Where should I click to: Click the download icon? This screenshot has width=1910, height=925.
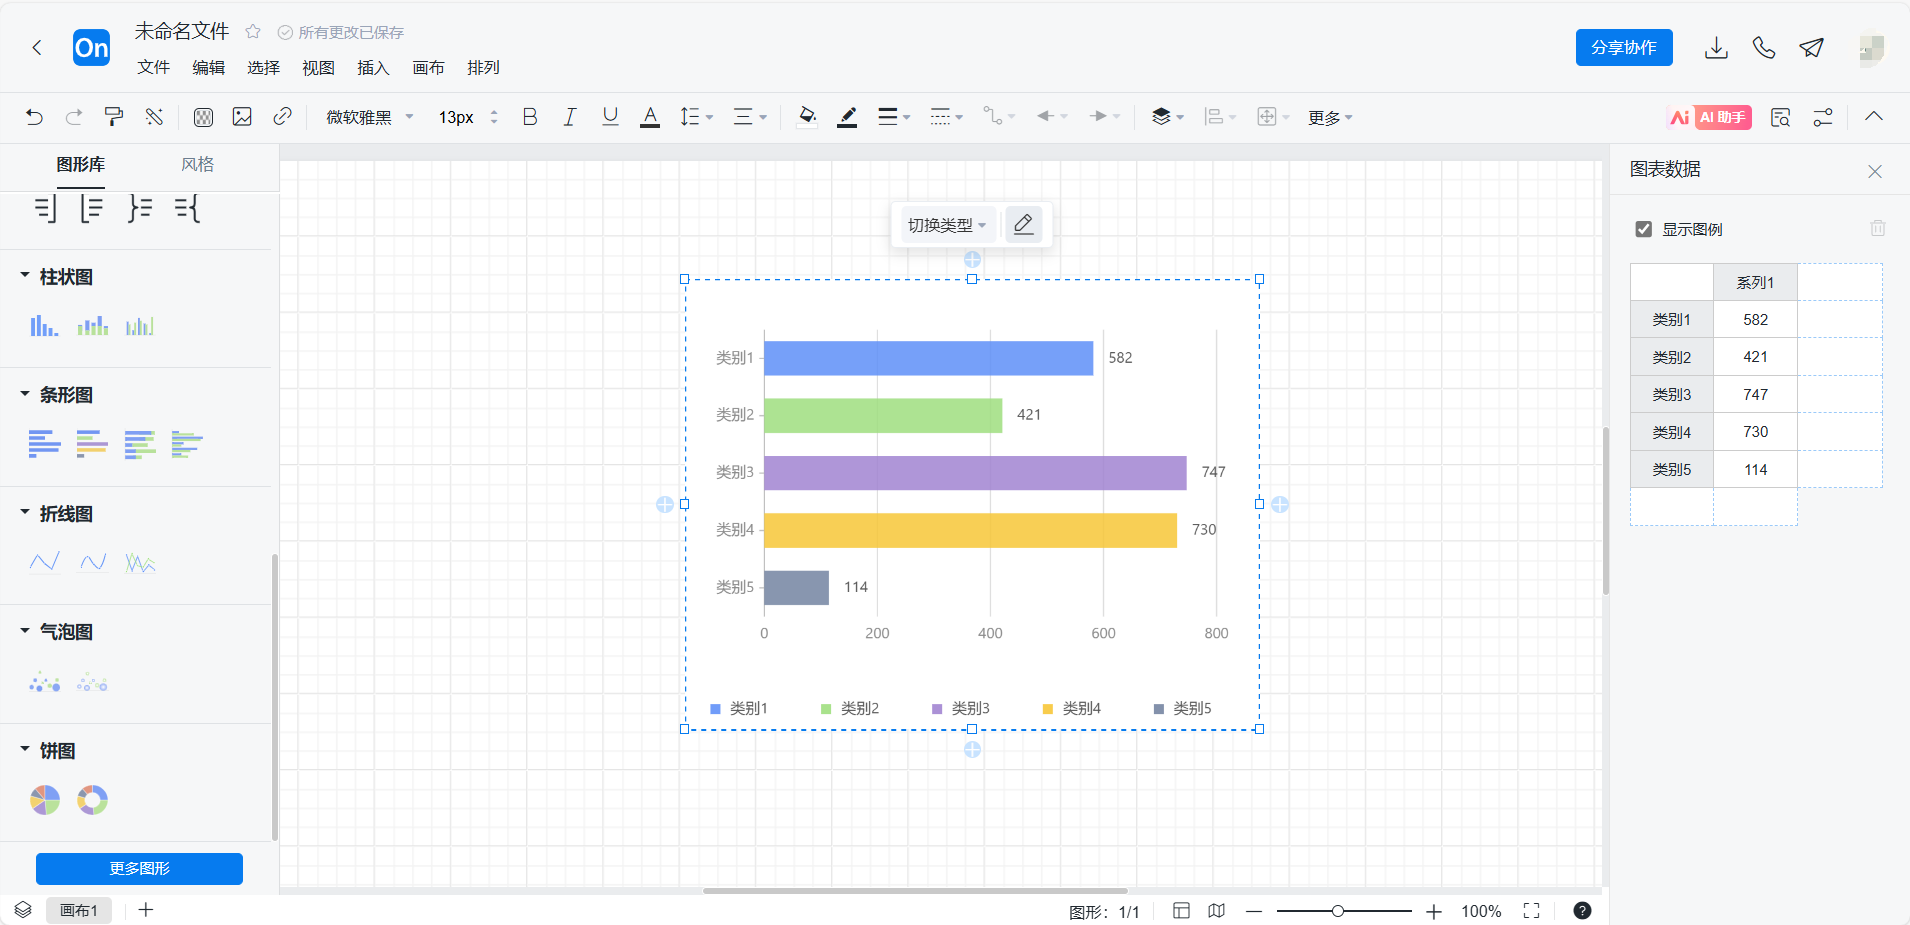click(1716, 48)
